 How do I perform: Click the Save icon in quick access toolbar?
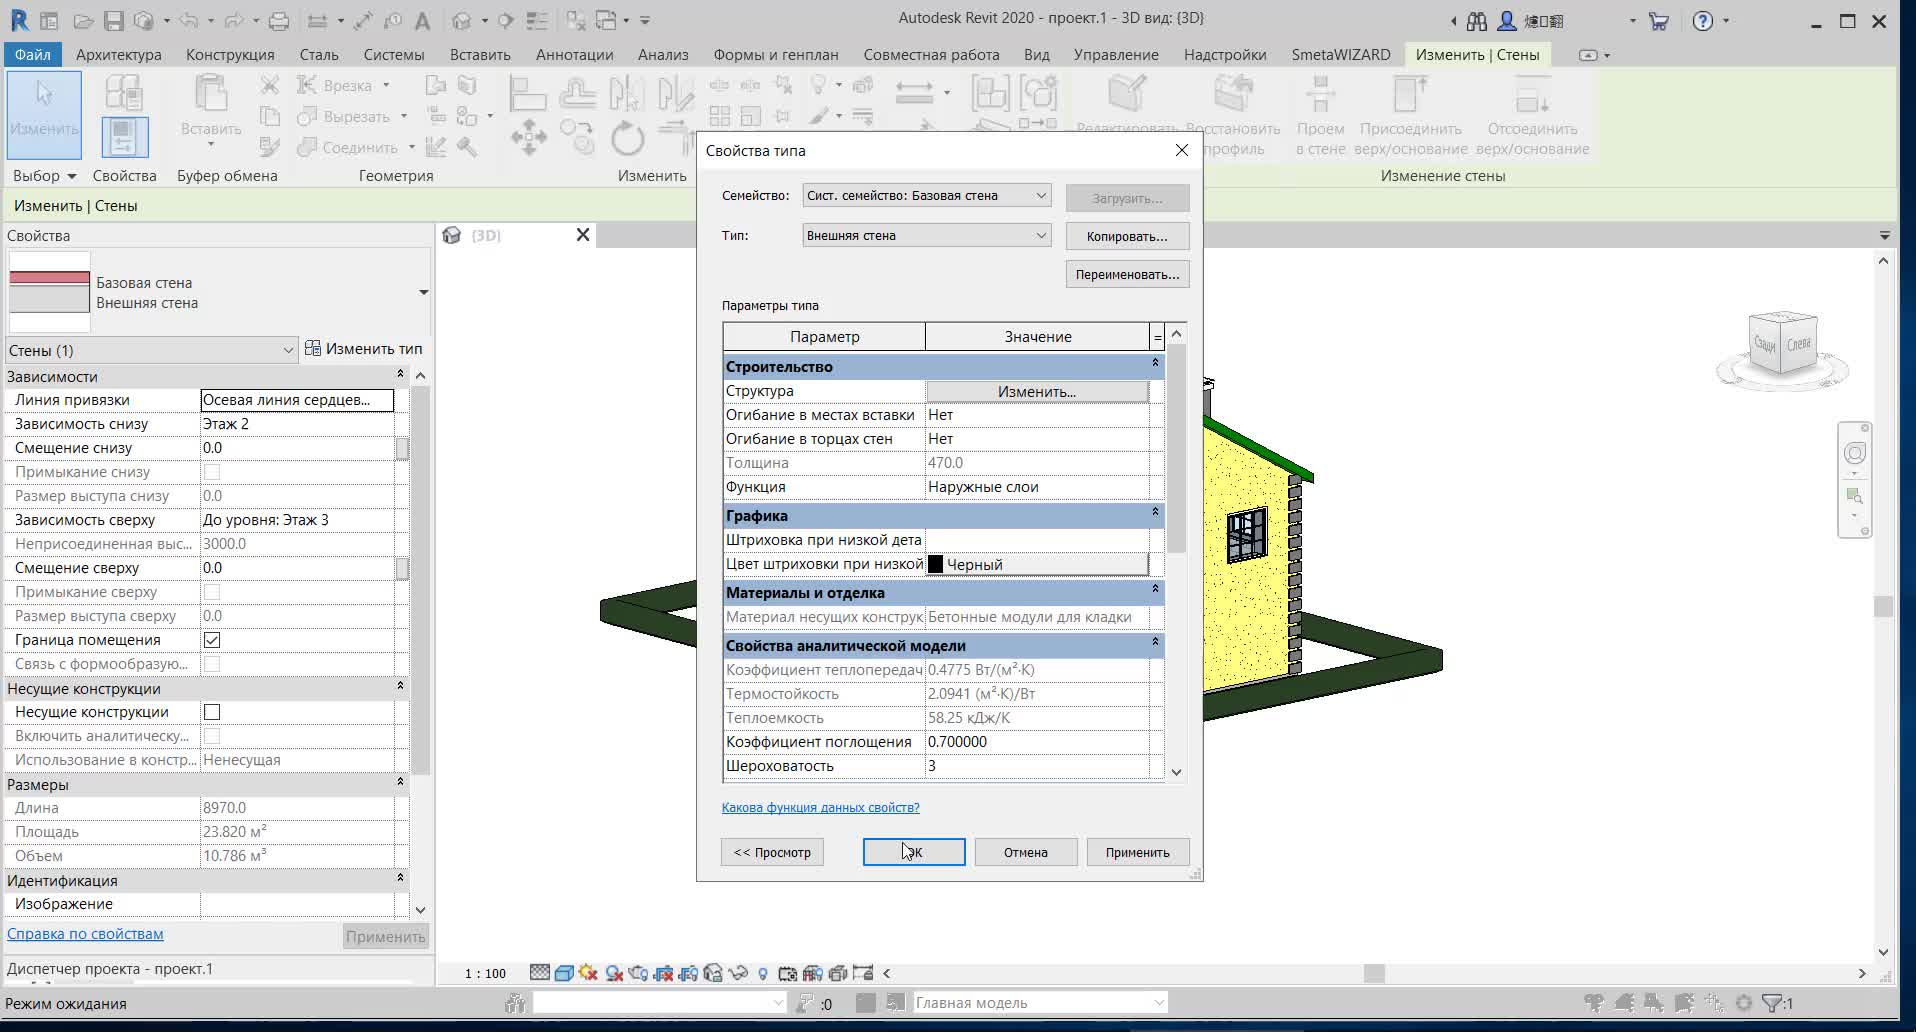pos(113,20)
